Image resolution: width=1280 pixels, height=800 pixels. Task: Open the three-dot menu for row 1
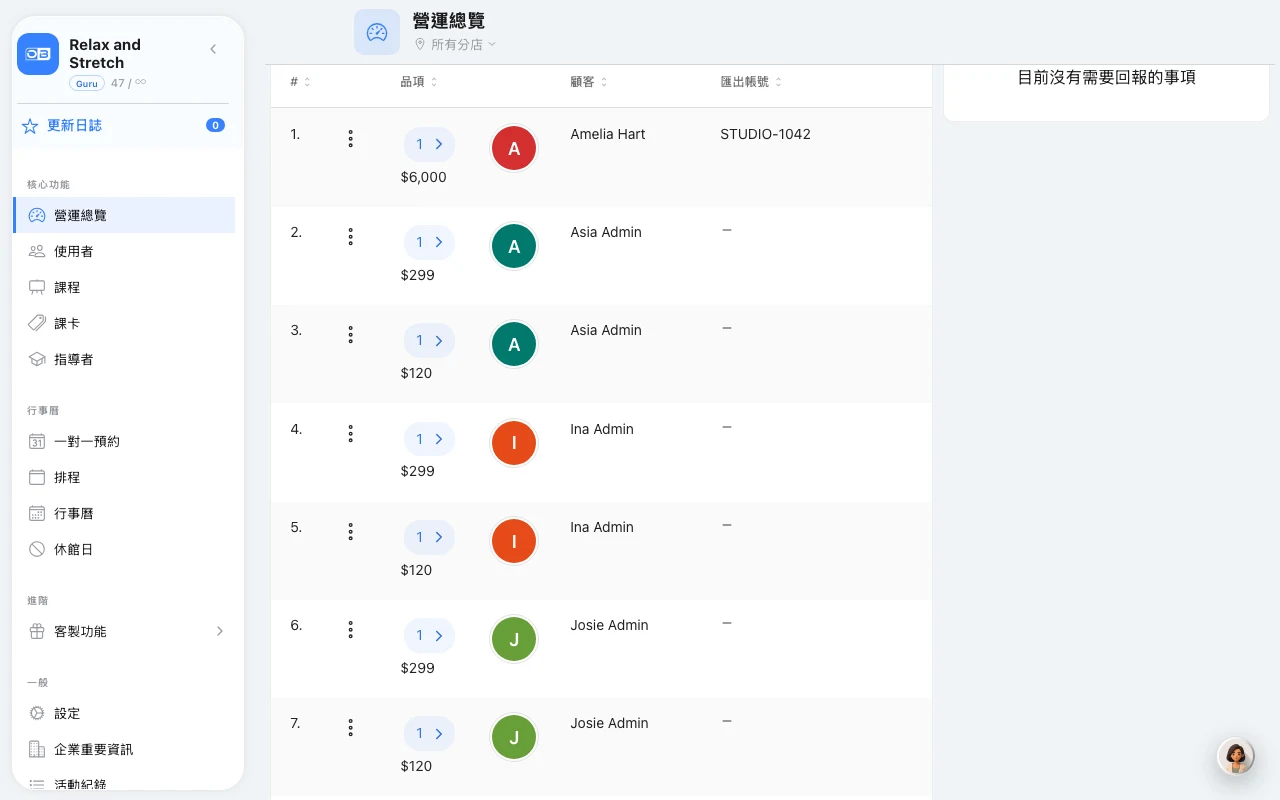coord(350,139)
